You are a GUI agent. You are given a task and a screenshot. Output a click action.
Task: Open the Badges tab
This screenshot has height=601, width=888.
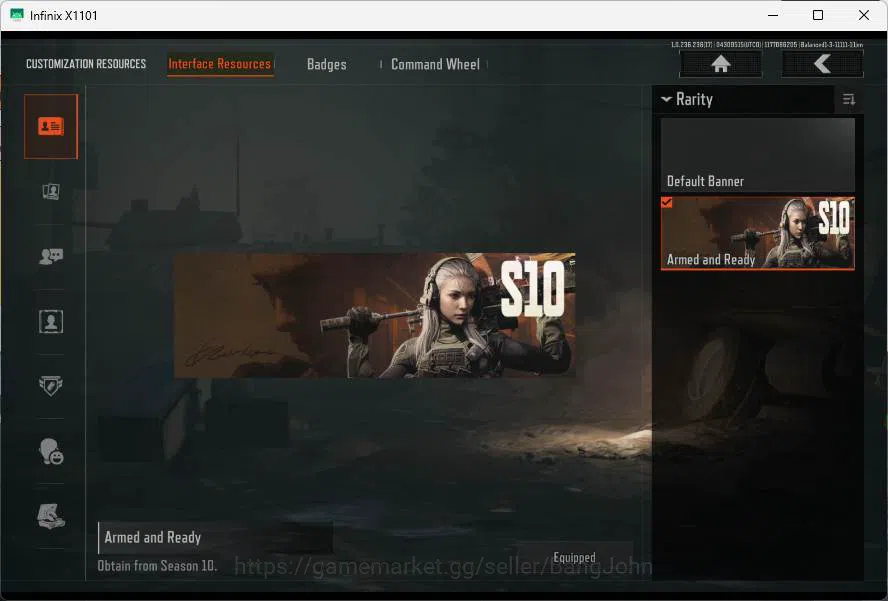(x=326, y=65)
